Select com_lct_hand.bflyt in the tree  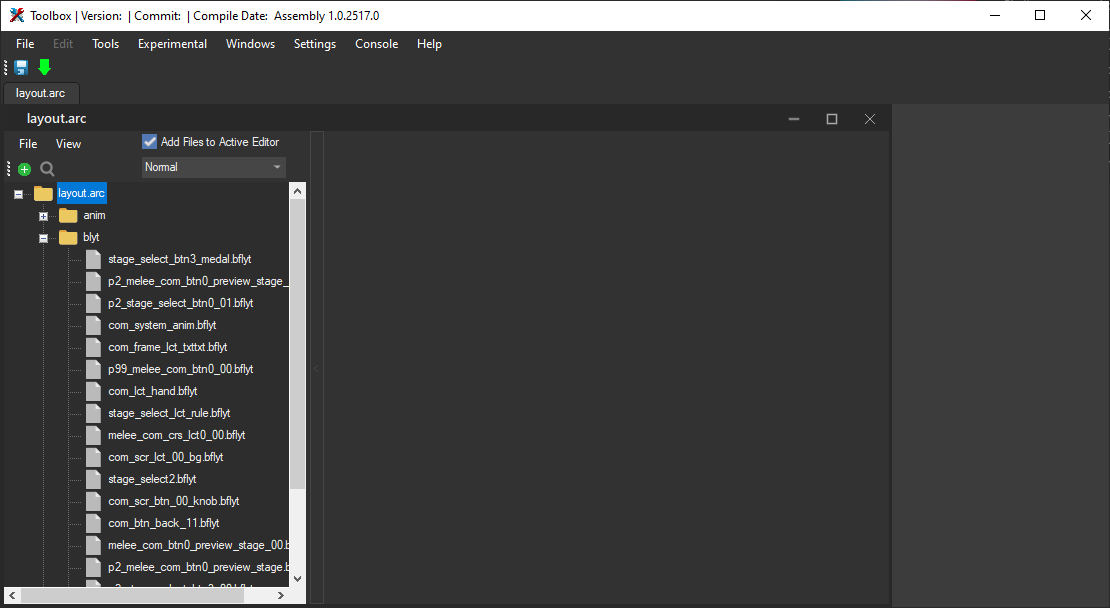click(x=152, y=391)
